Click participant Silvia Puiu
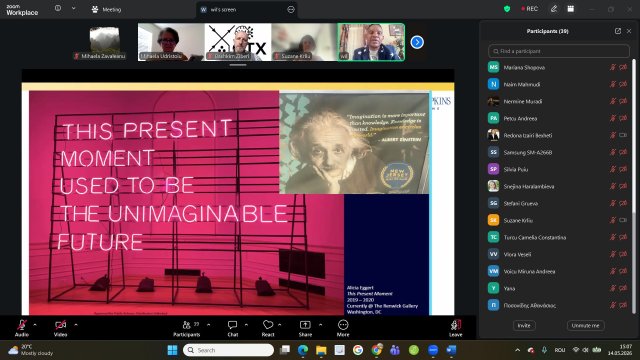Screen dimensions: 640x360 [558, 169]
